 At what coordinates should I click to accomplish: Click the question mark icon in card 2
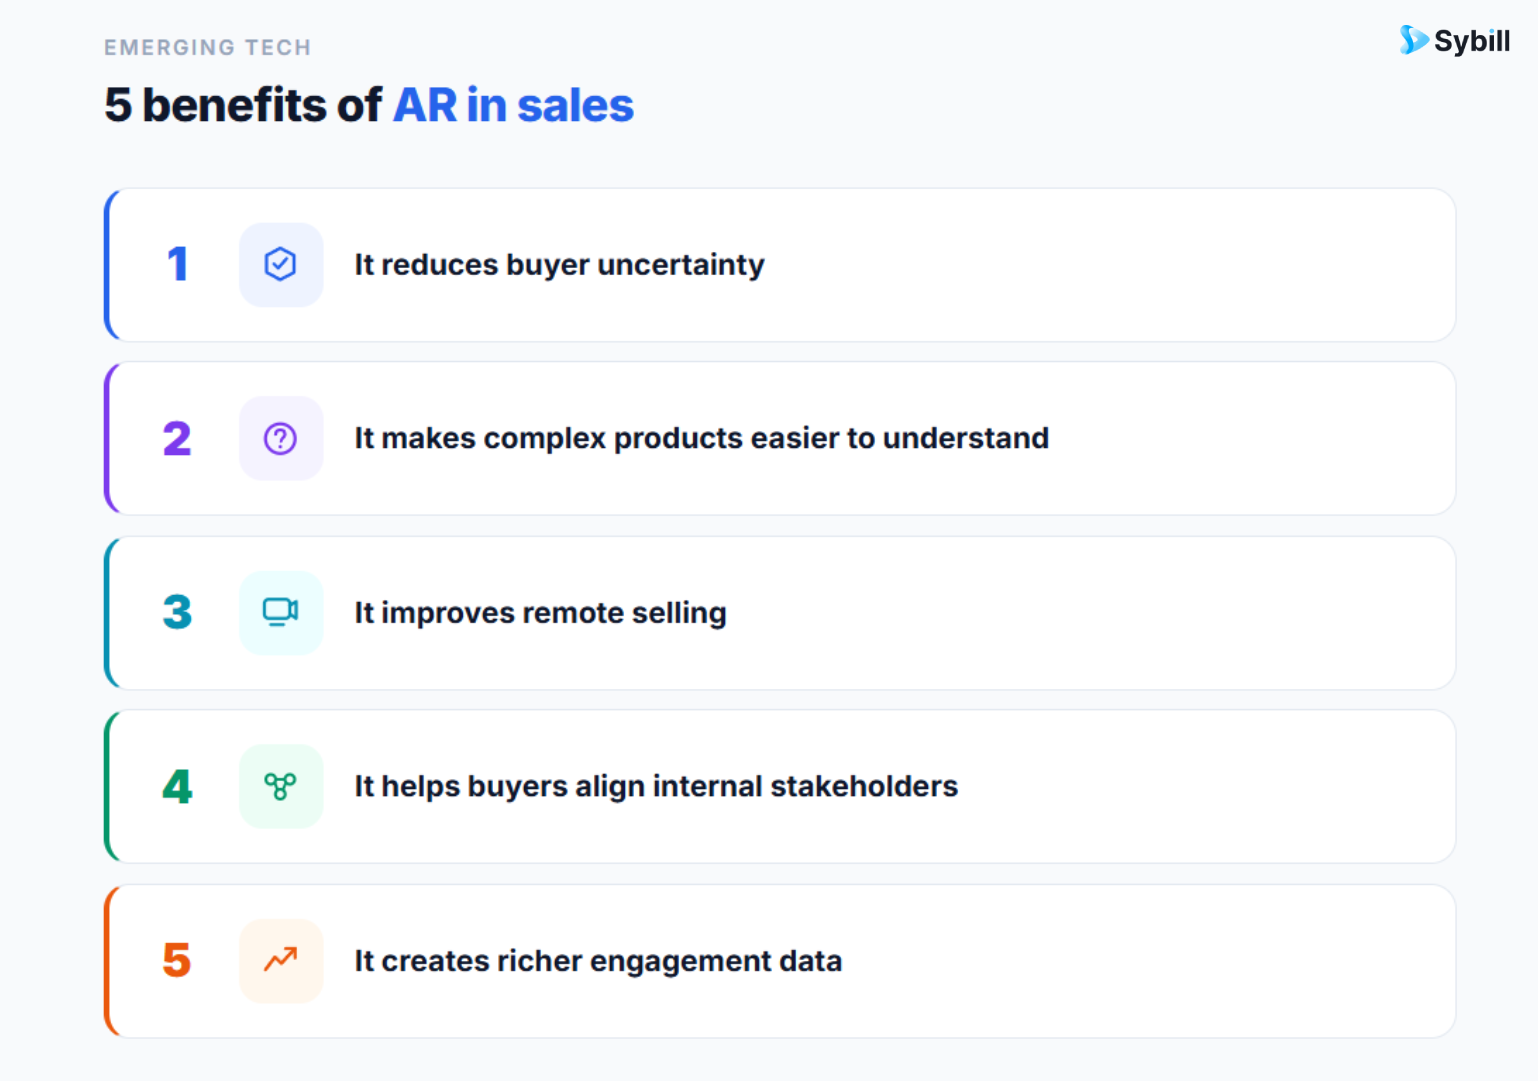[x=280, y=438]
